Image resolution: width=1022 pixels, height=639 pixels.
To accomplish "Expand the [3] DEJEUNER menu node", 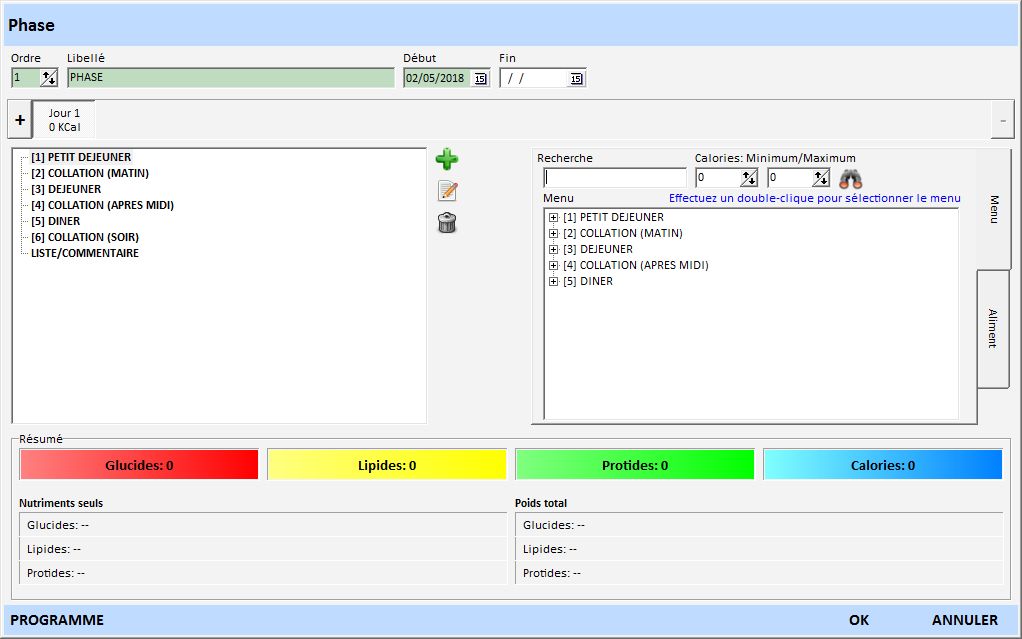I will [x=553, y=249].
